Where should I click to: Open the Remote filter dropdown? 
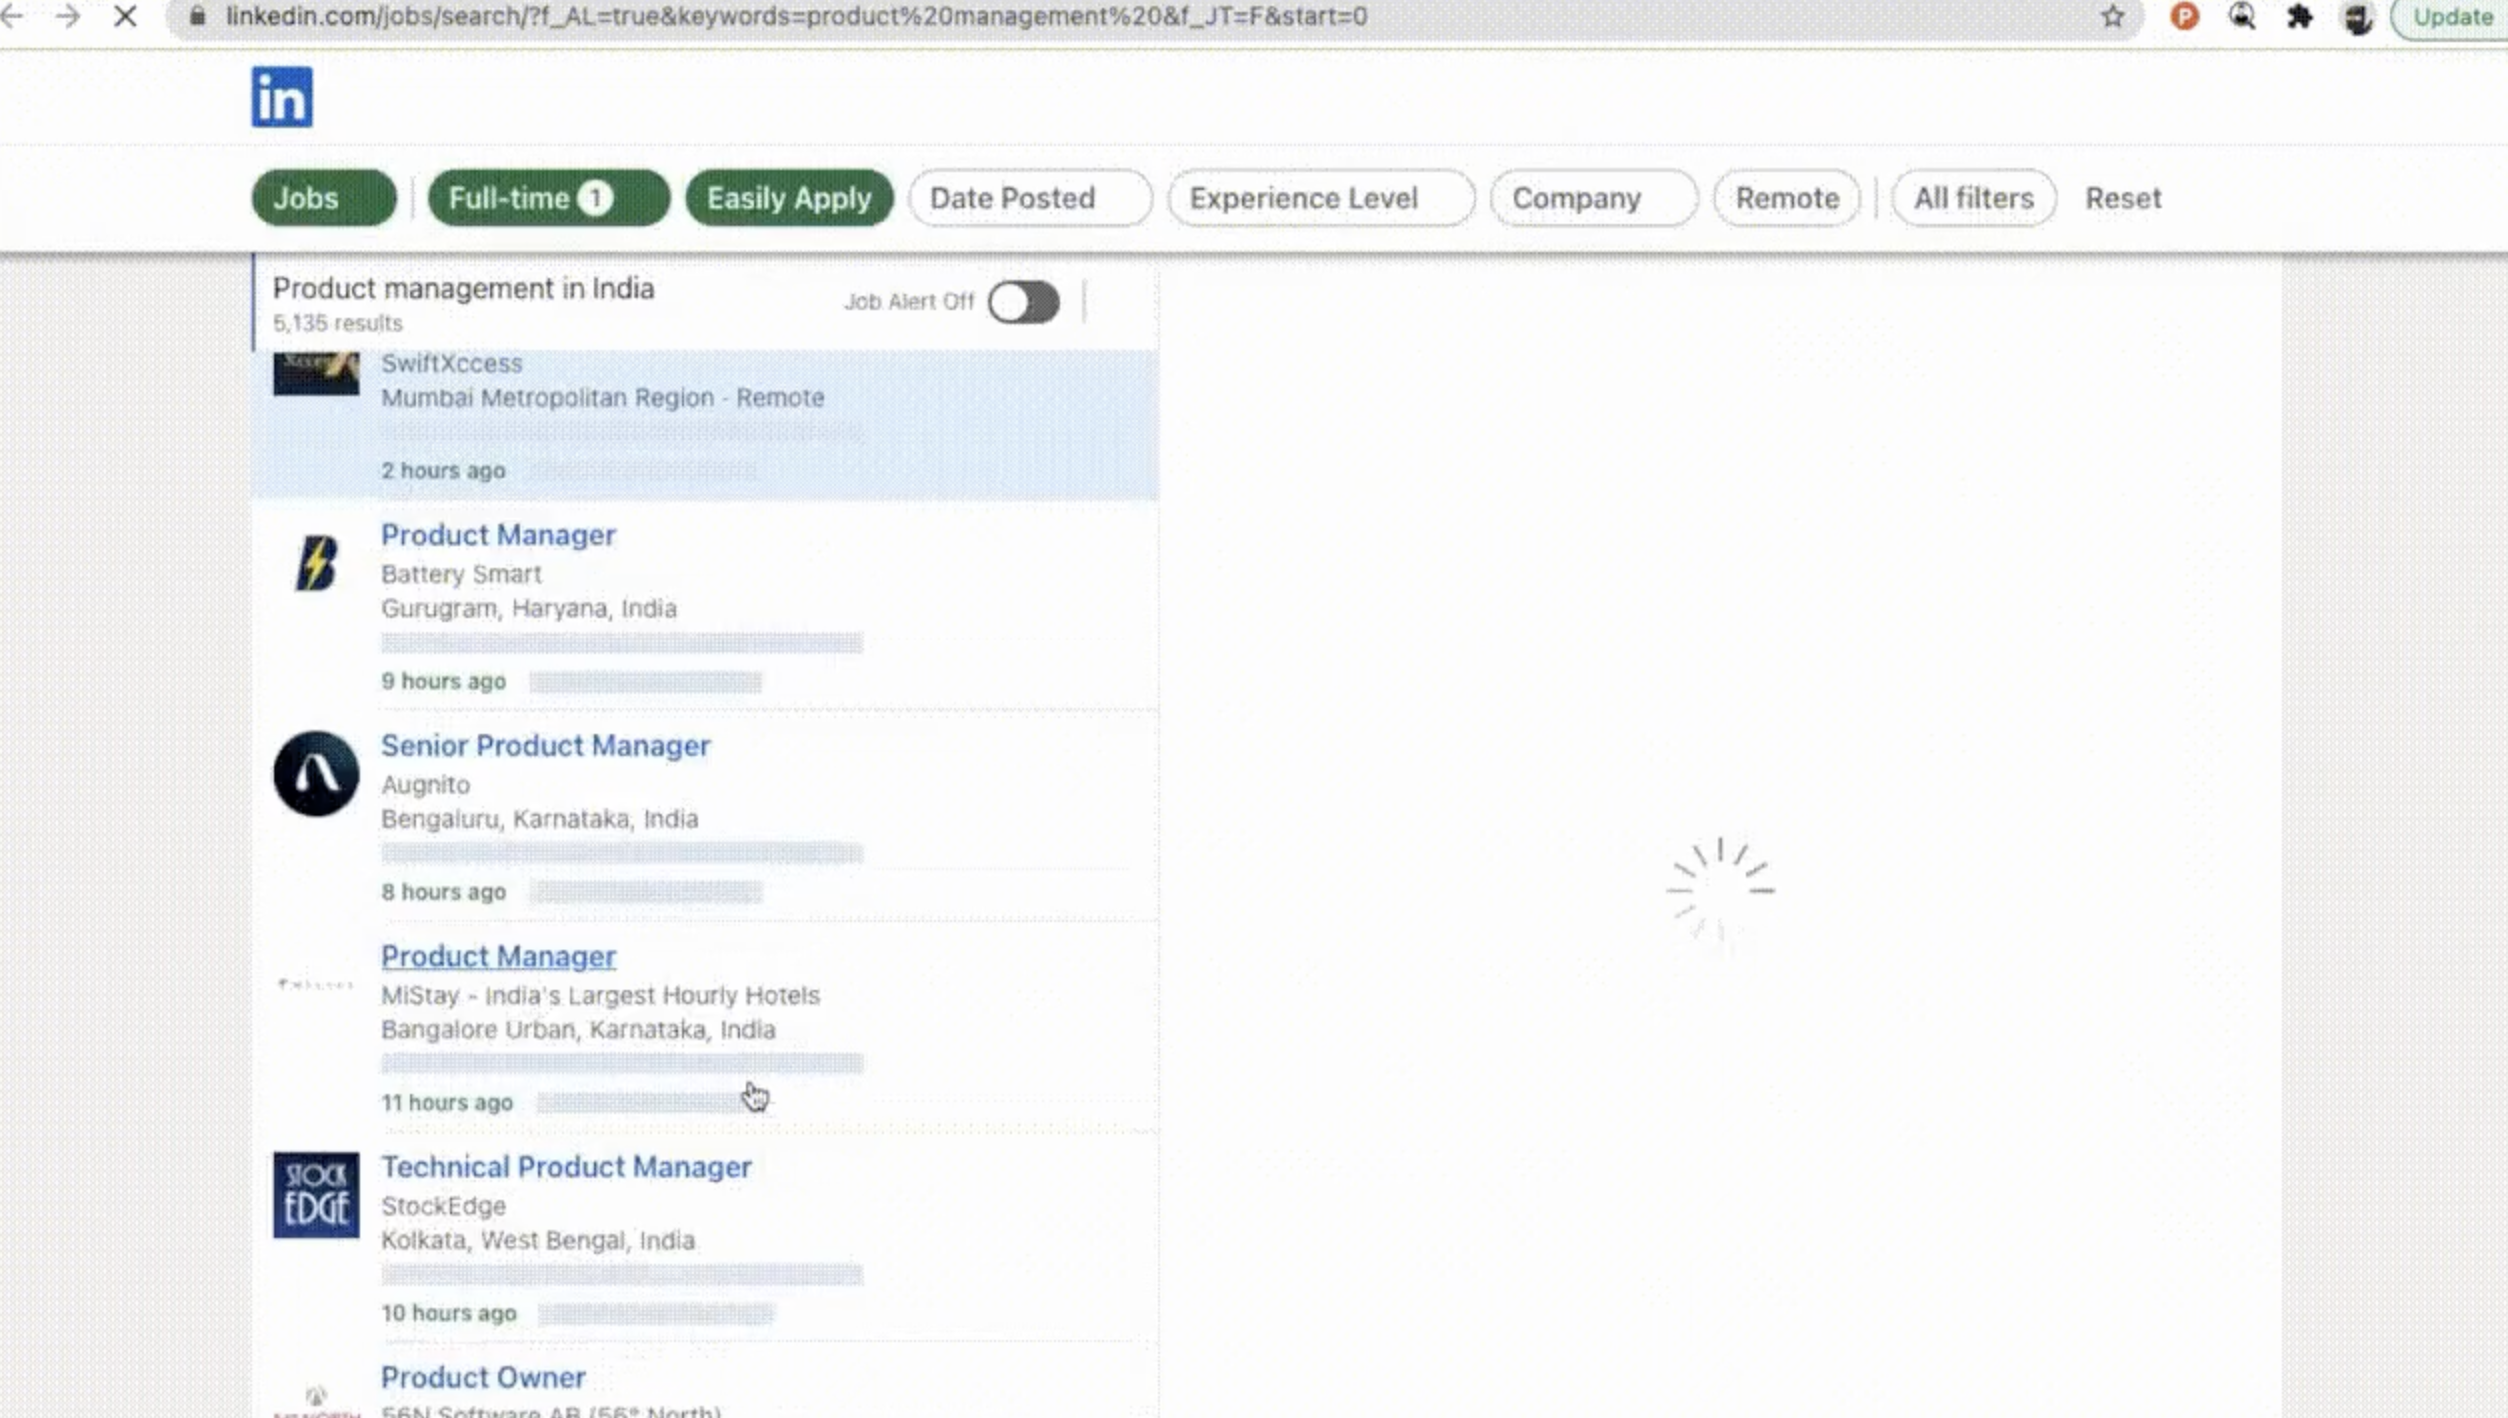click(x=1787, y=198)
